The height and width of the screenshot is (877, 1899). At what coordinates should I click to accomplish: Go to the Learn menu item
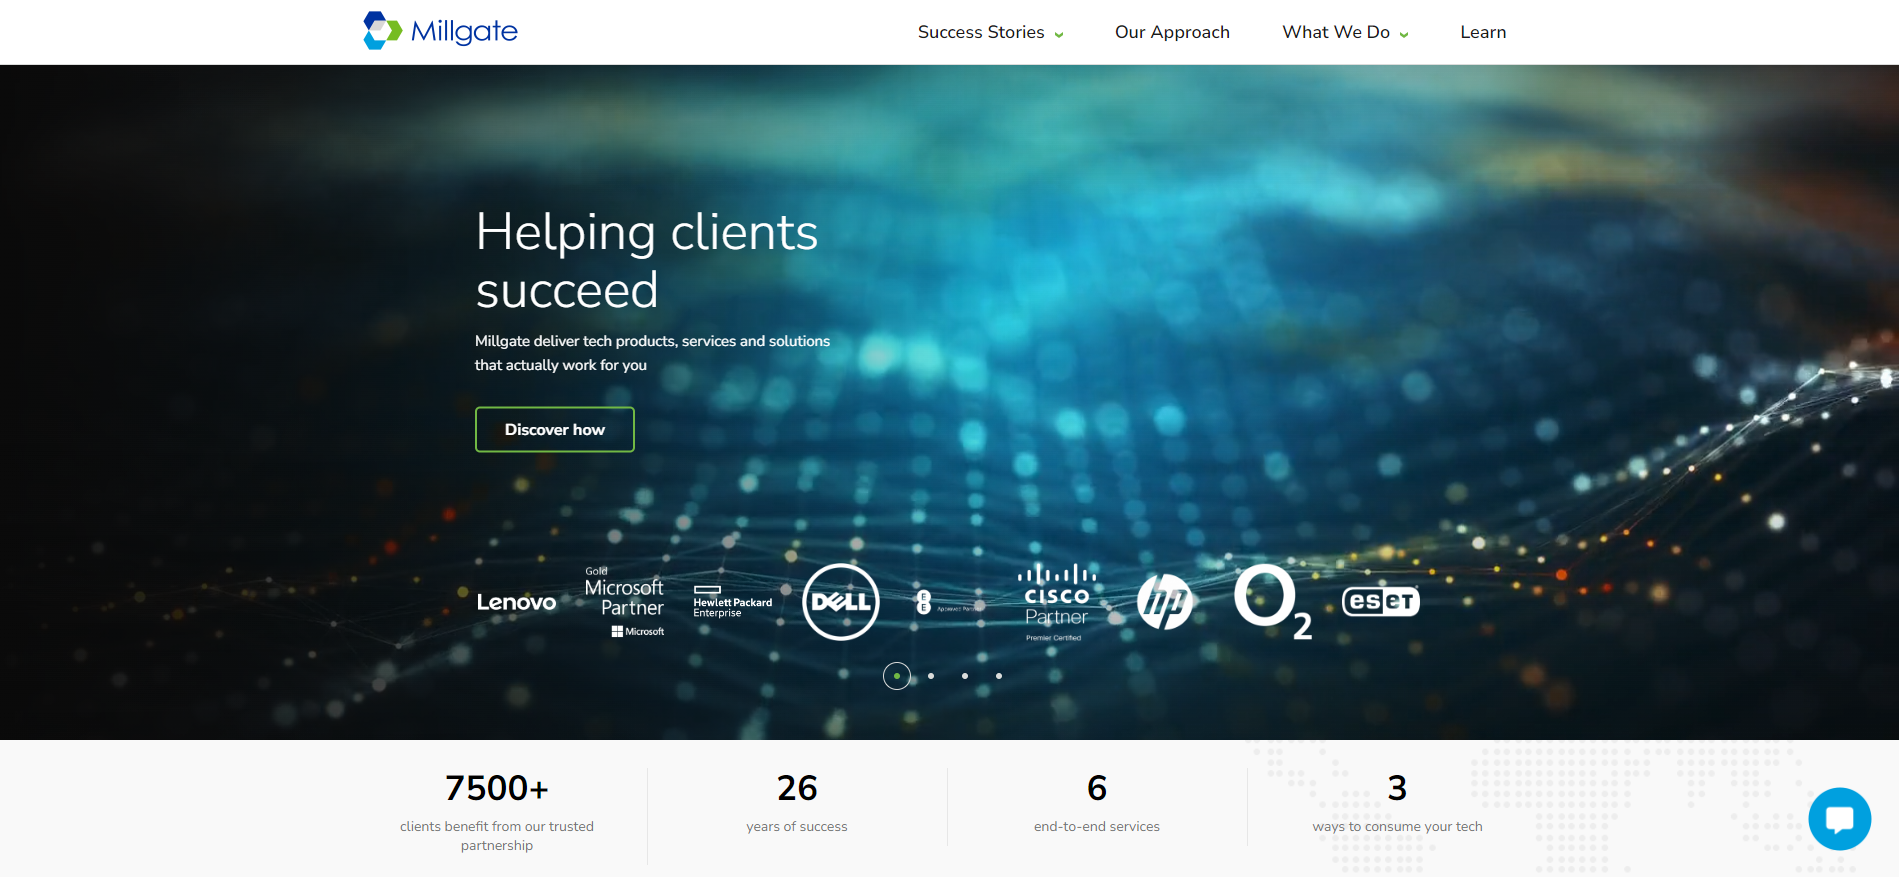(x=1483, y=32)
